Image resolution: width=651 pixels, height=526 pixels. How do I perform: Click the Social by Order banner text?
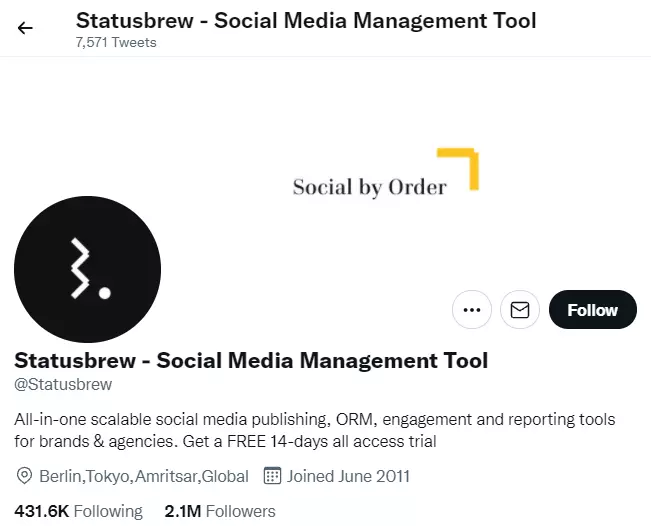[x=369, y=187]
